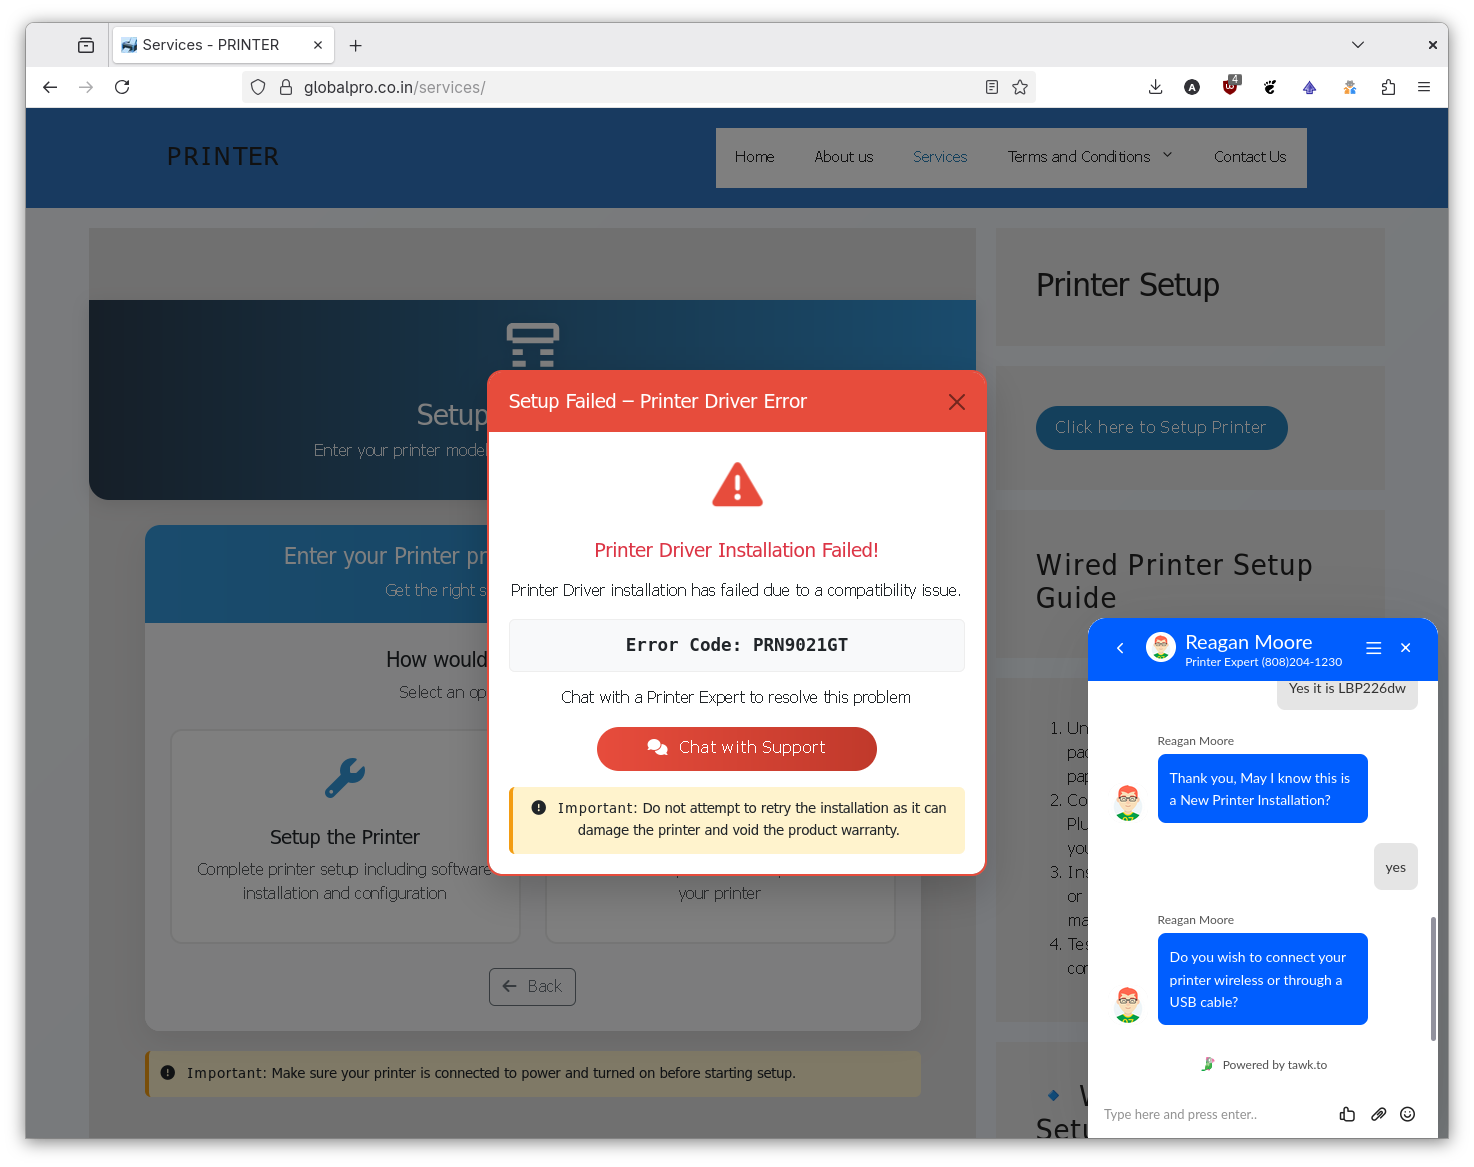
Task: Go back to the previous page in browser
Action: point(50,87)
